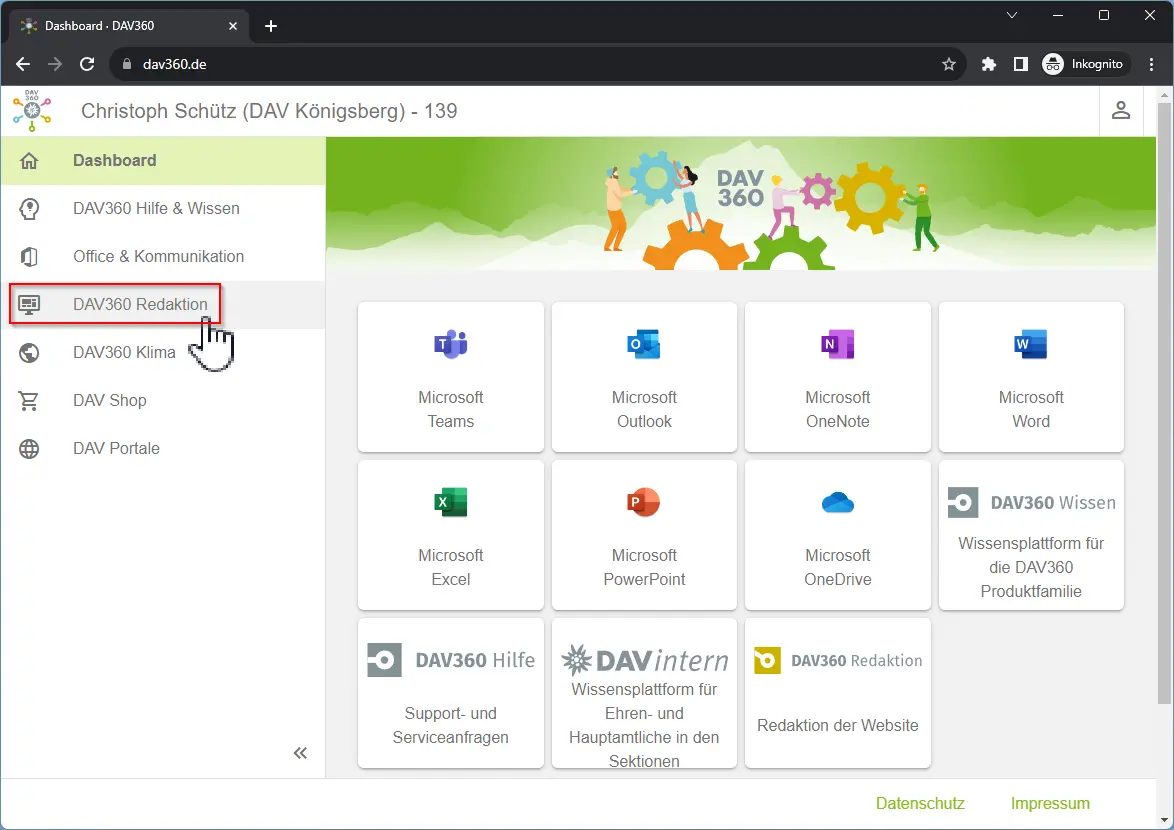Click the user account profile icon
This screenshot has height=830, width=1174.
point(1121,111)
